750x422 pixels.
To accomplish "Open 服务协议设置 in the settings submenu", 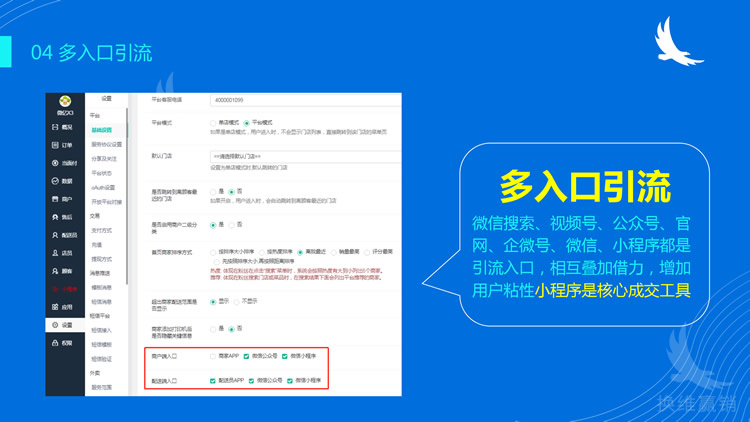I will click(106, 144).
